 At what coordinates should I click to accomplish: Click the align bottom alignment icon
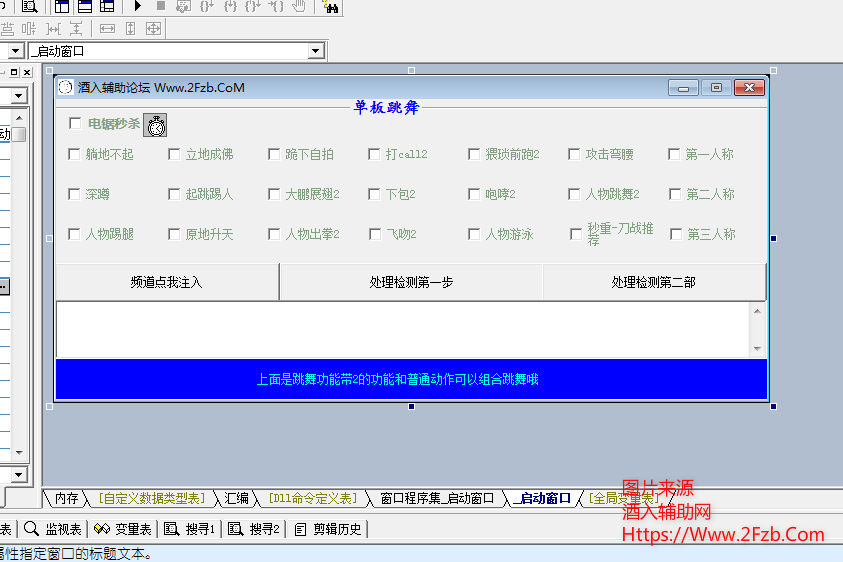(7, 29)
